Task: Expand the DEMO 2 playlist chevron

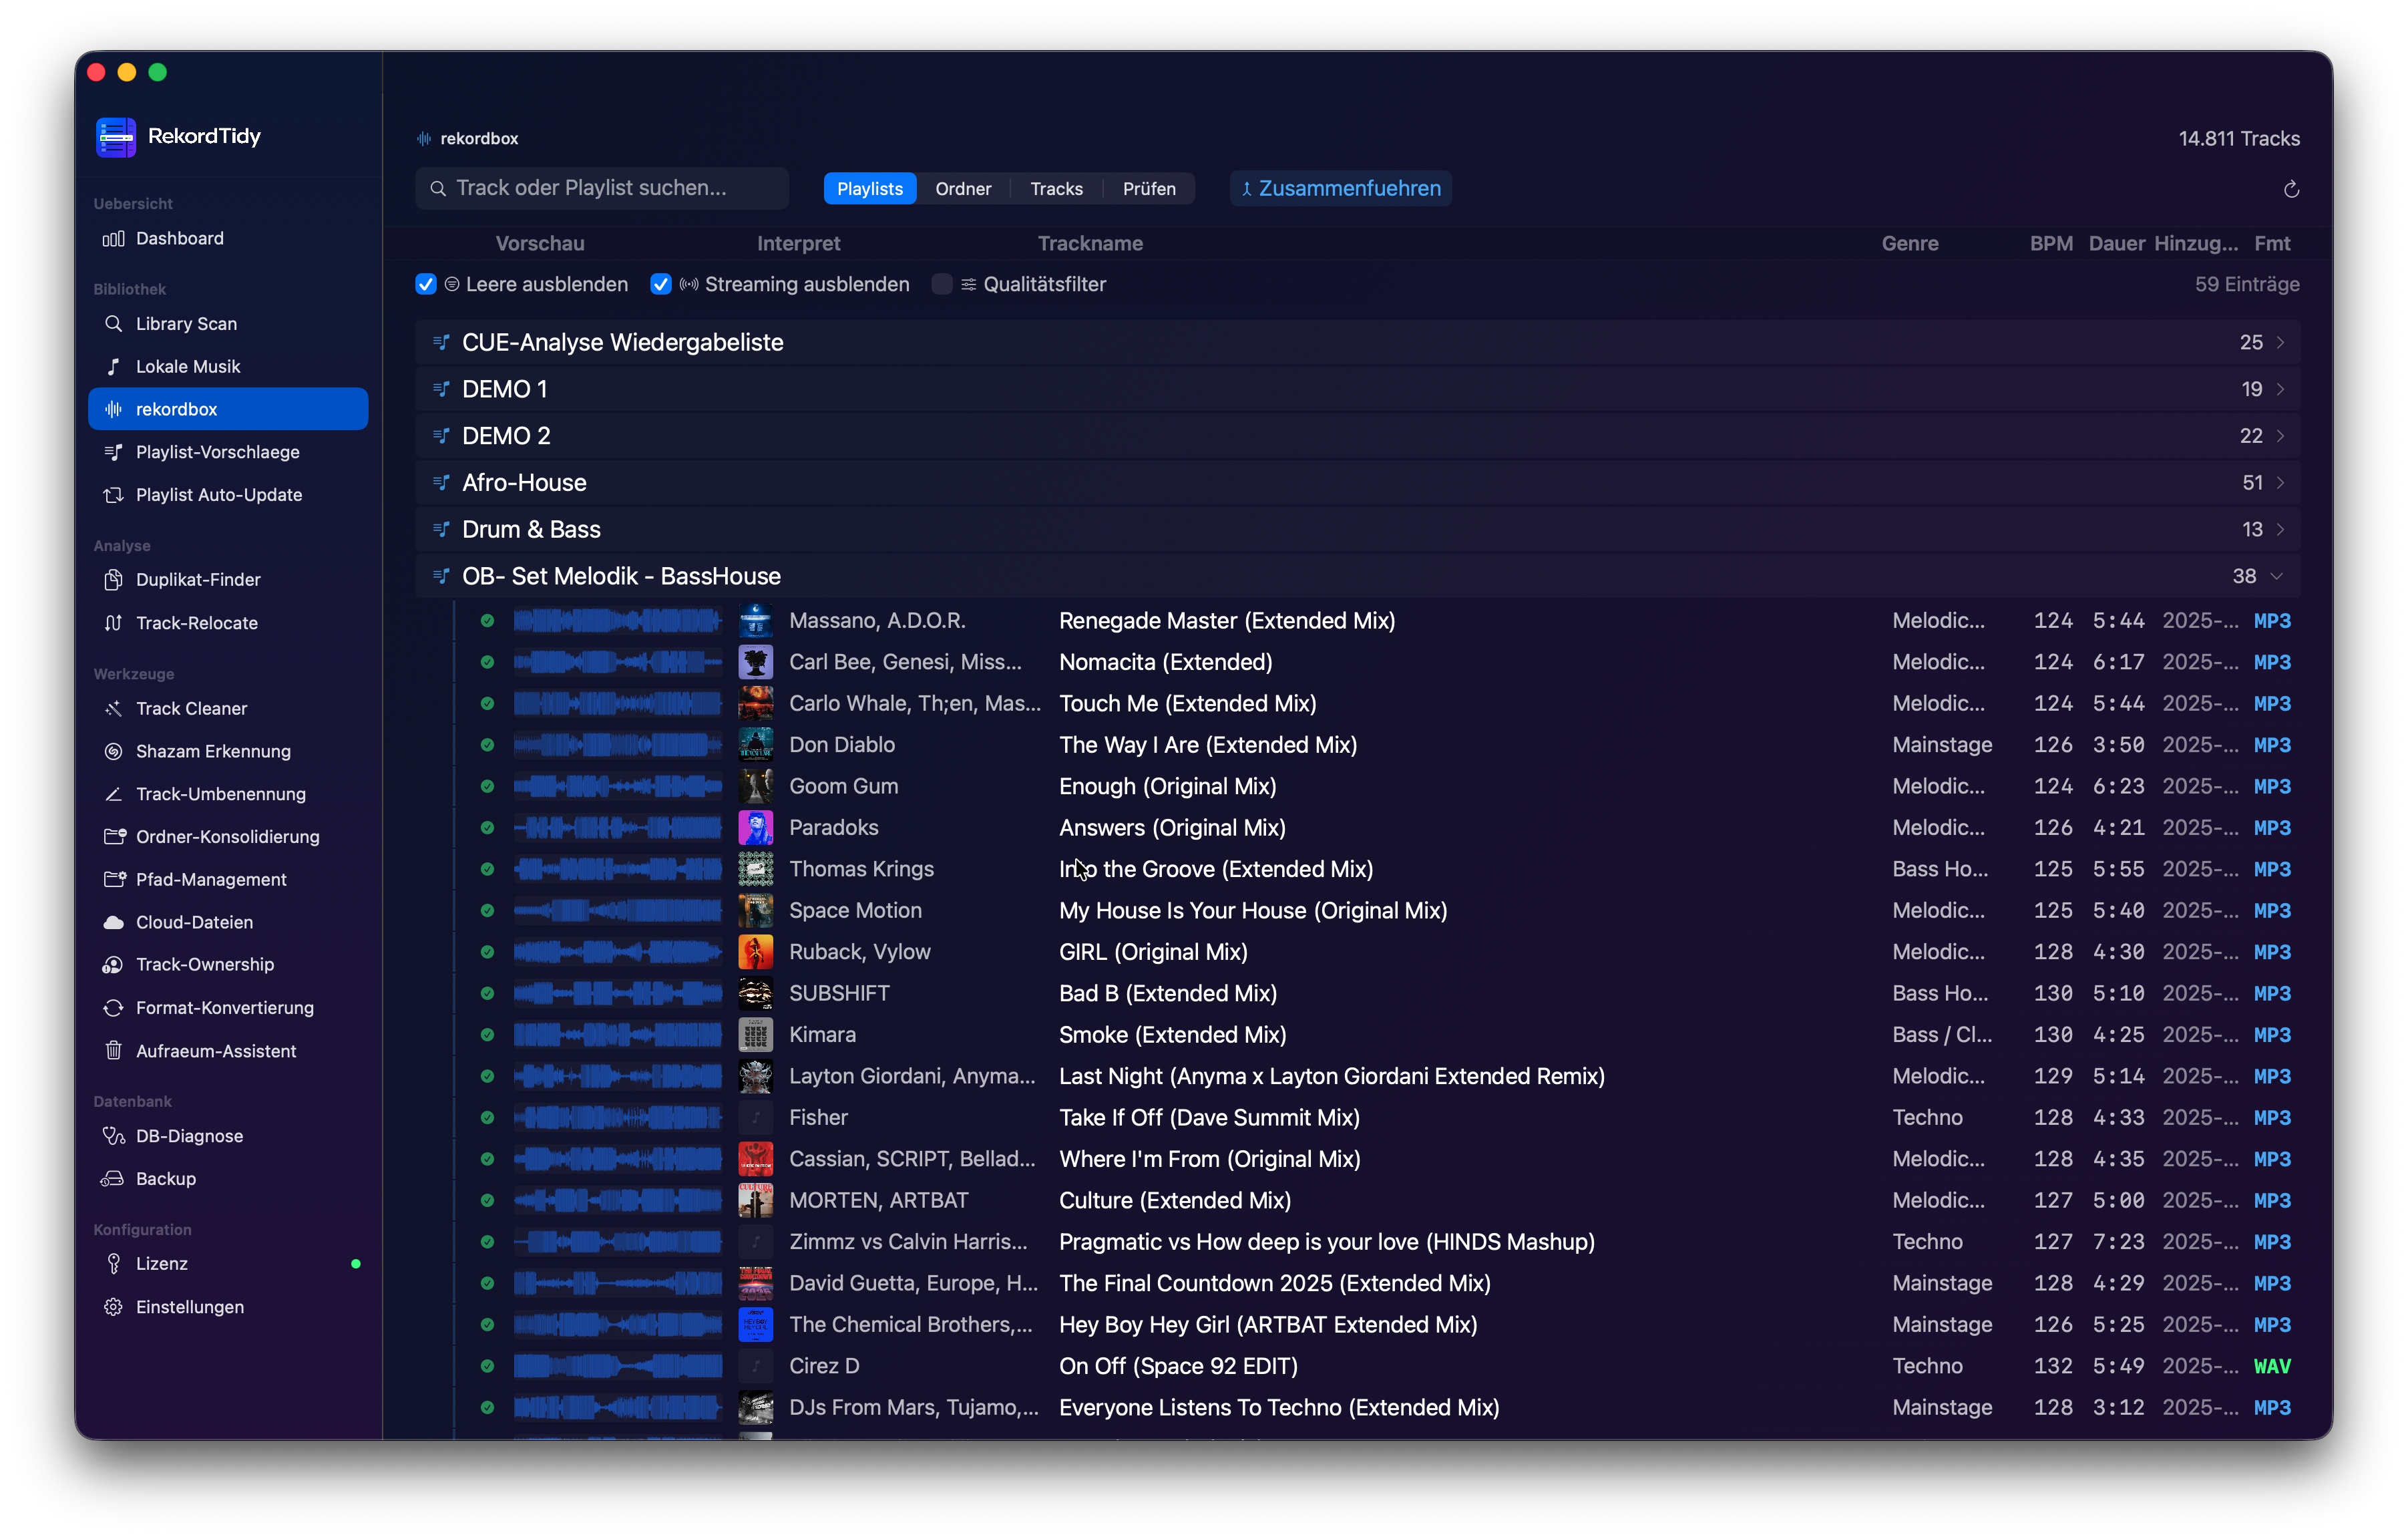Action: [x=2280, y=436]
